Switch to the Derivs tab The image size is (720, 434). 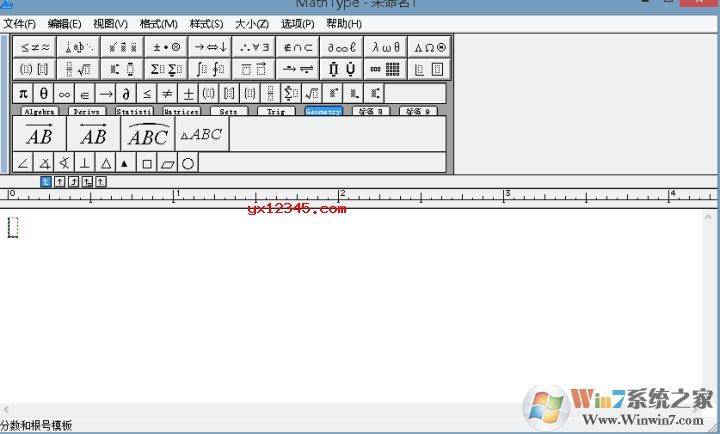87,112
